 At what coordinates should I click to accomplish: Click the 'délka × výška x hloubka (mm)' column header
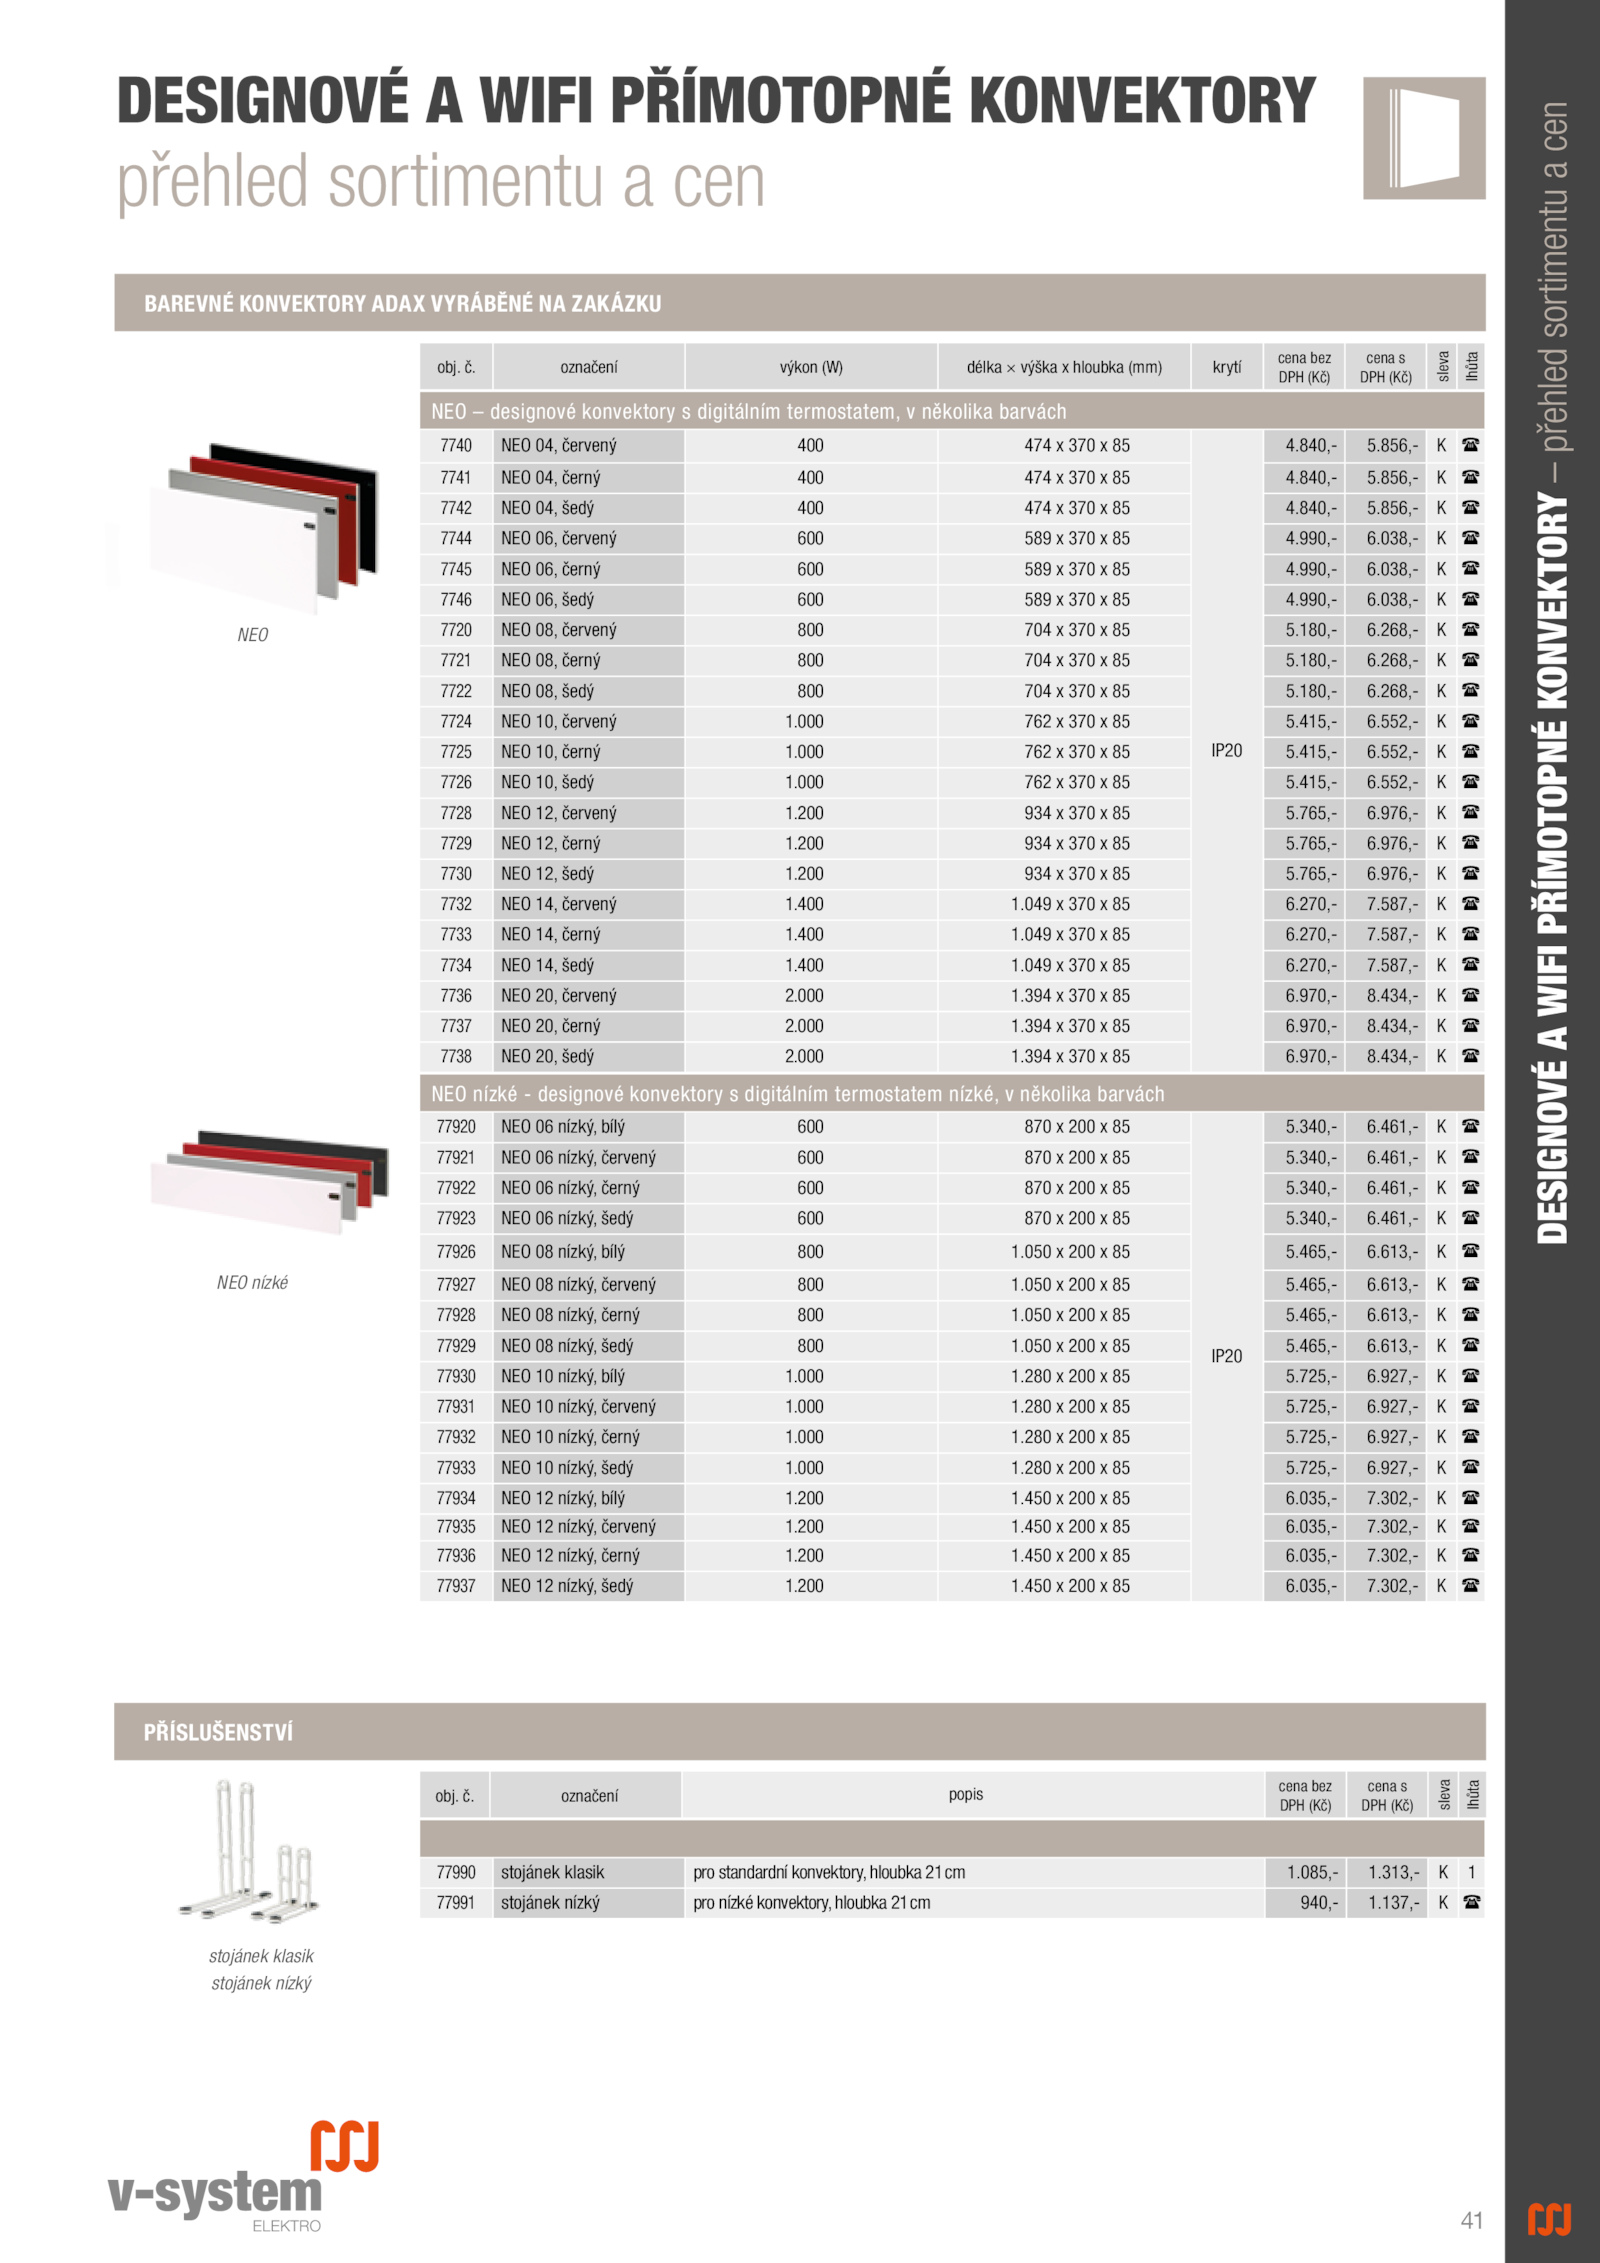[x=1064, y=367]
